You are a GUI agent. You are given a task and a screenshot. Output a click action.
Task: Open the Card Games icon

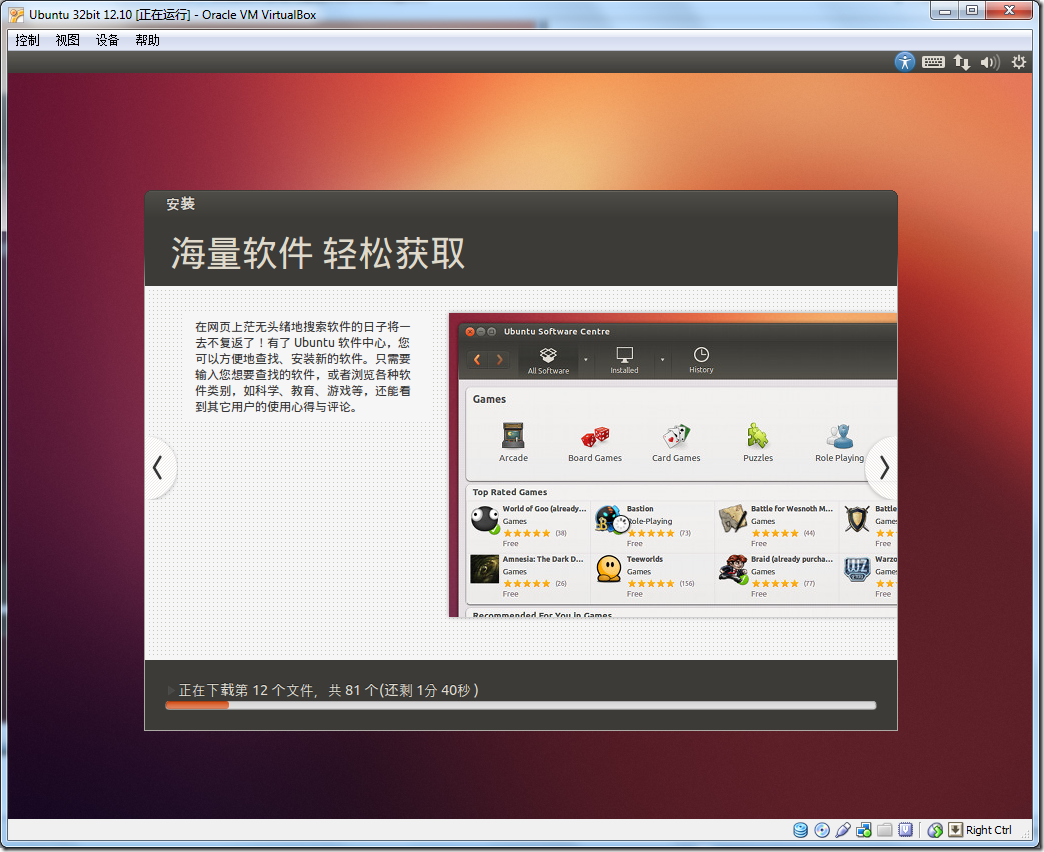tap(676, 436)
